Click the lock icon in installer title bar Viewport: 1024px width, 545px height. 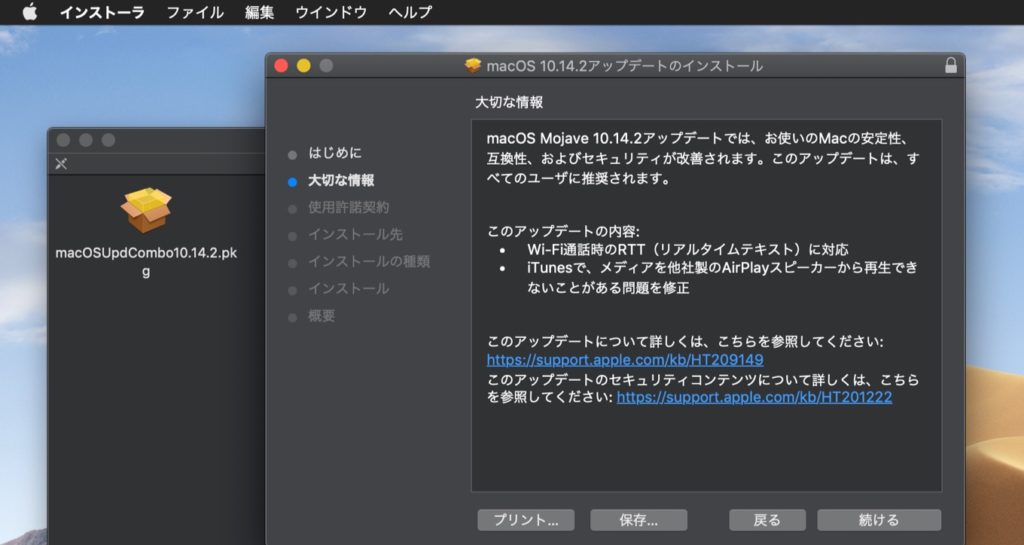coord(950,66)
